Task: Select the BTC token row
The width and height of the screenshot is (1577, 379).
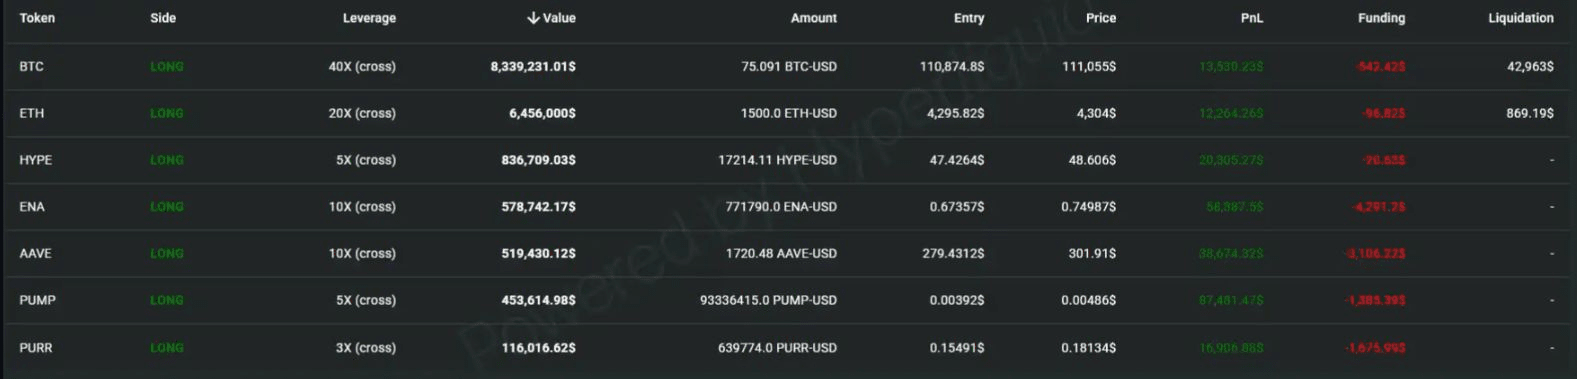Action: pyautogui.click(x=788, y=66)
